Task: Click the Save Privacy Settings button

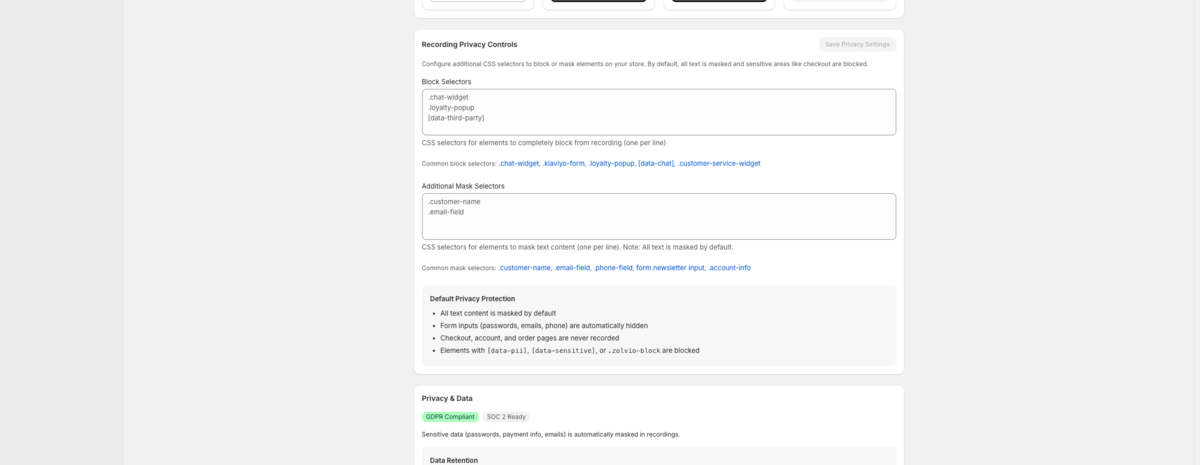Action: click(857, 44)
